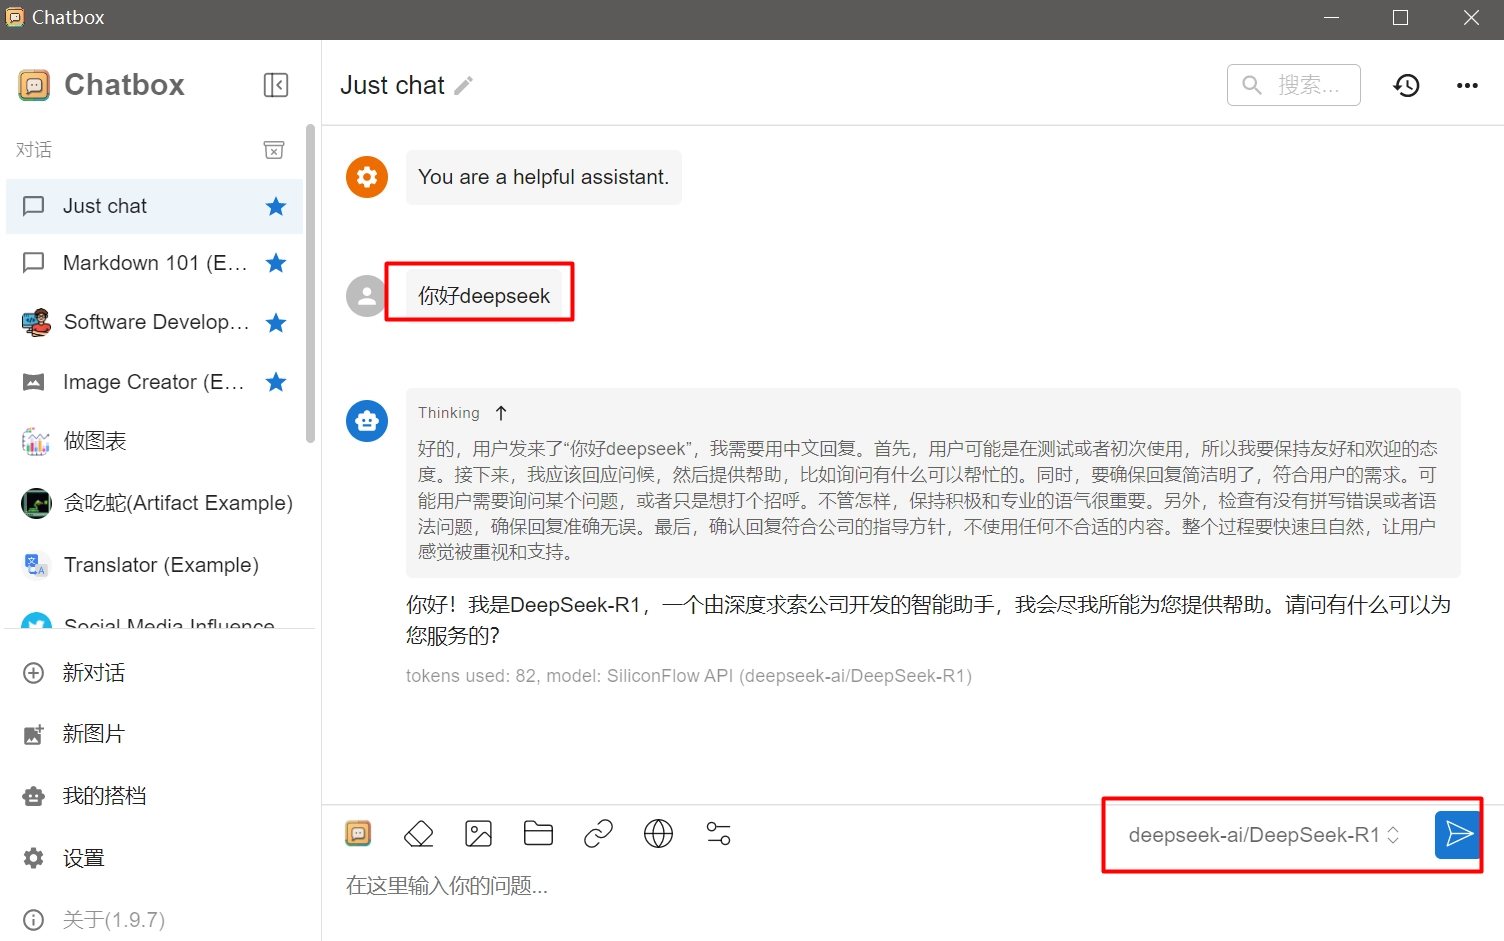
Task: Open the Markdown 101 conversation
Action: (x=154, y=263)
